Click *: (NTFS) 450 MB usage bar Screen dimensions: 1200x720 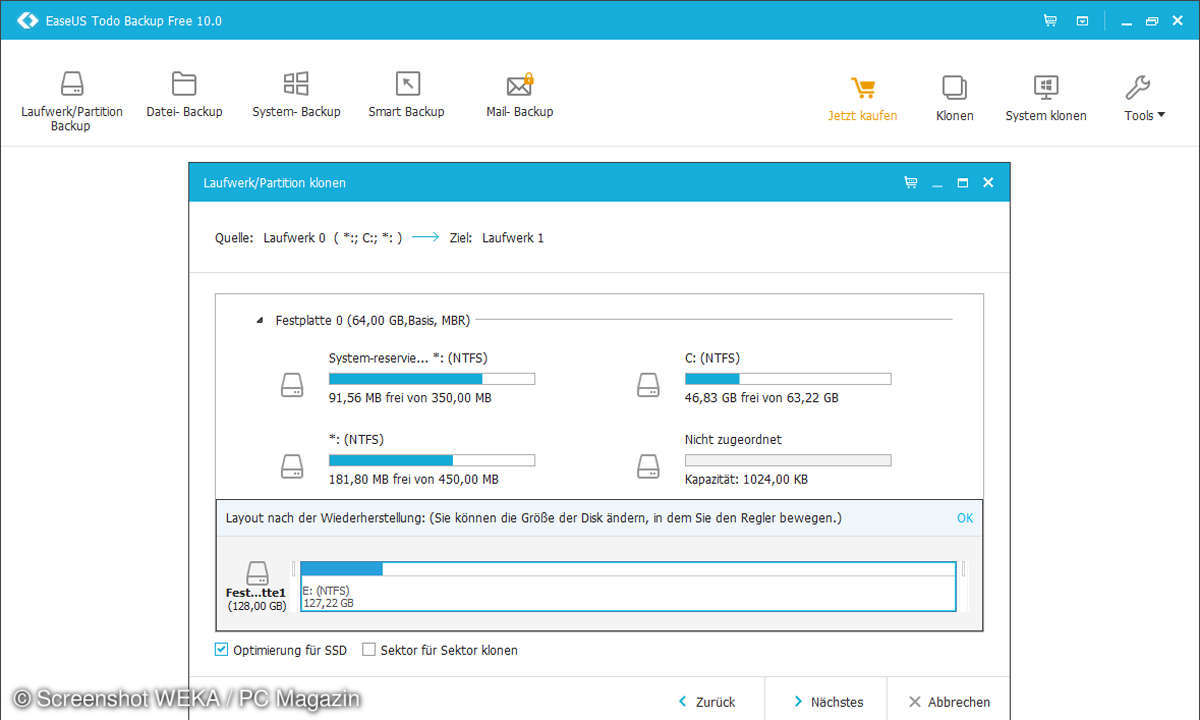(432, 460)
